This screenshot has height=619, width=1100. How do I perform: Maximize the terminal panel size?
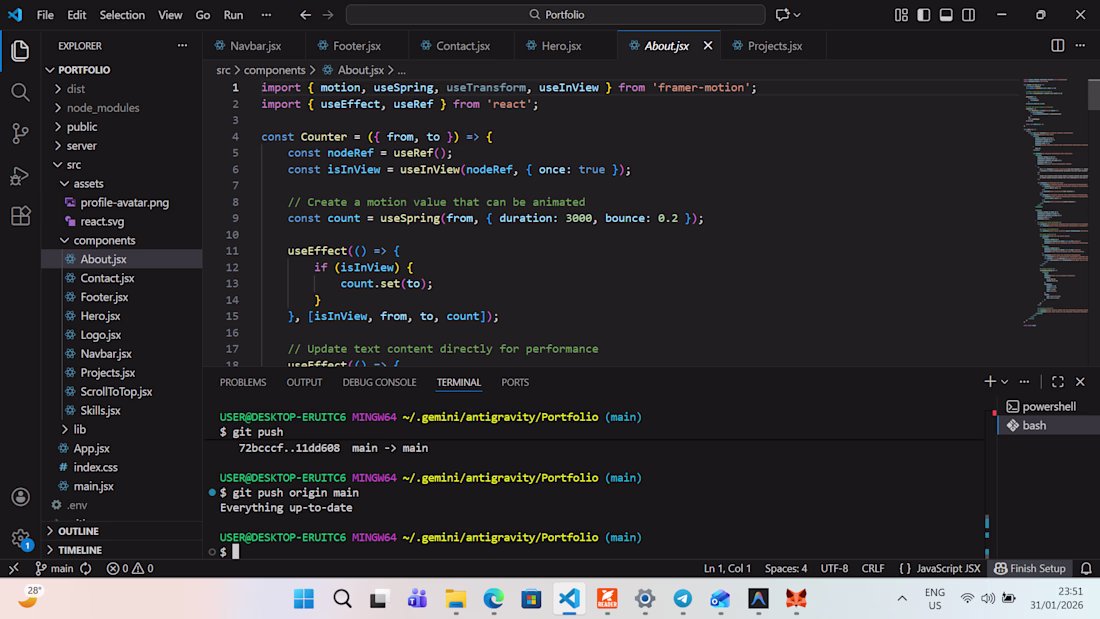click(x=1058, y=382)
